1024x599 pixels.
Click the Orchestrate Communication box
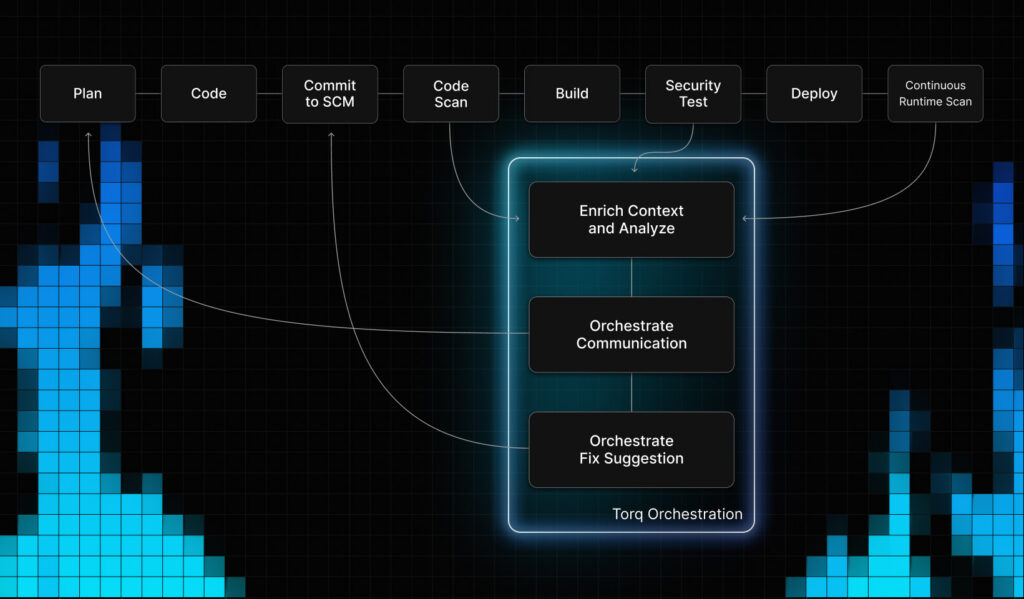(632, 334)
